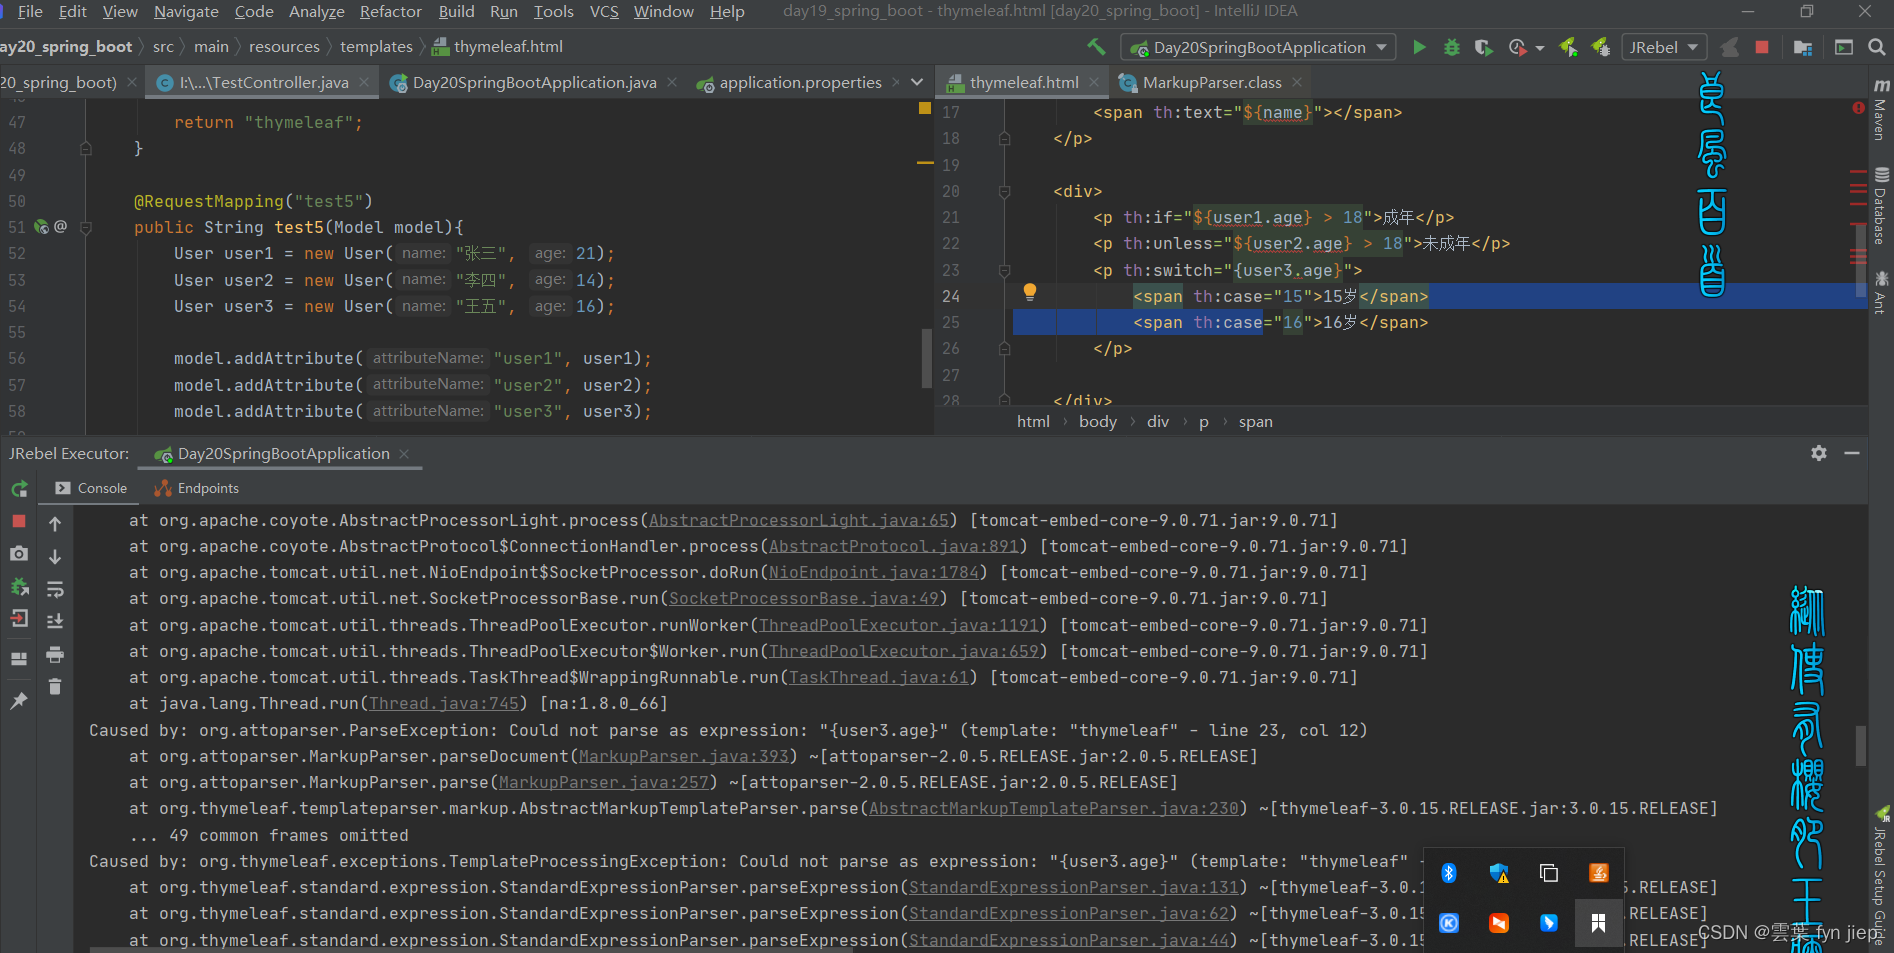Click the red Stop square beside the console

tap(19, 521)
